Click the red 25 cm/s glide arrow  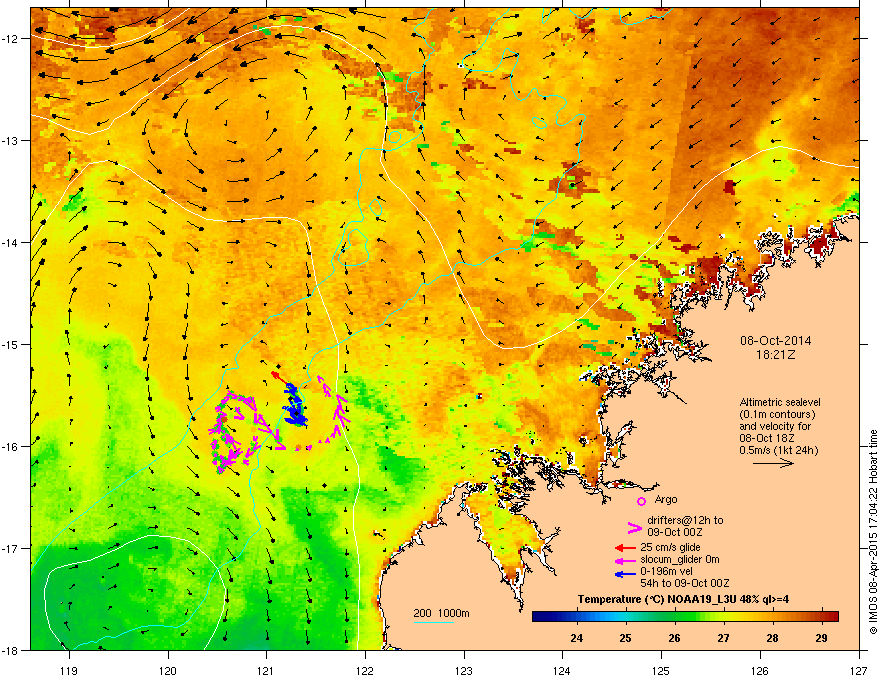tap(625, 548)
